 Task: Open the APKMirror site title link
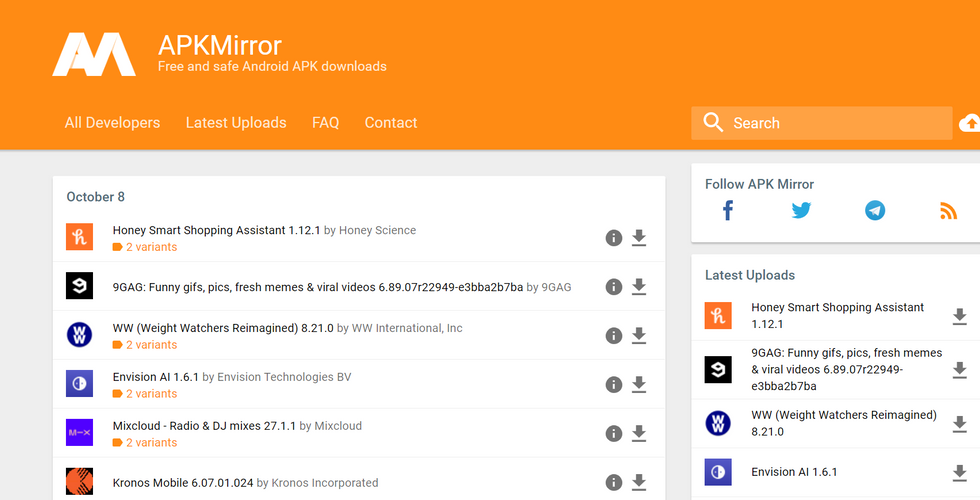[x=219, y=46]
